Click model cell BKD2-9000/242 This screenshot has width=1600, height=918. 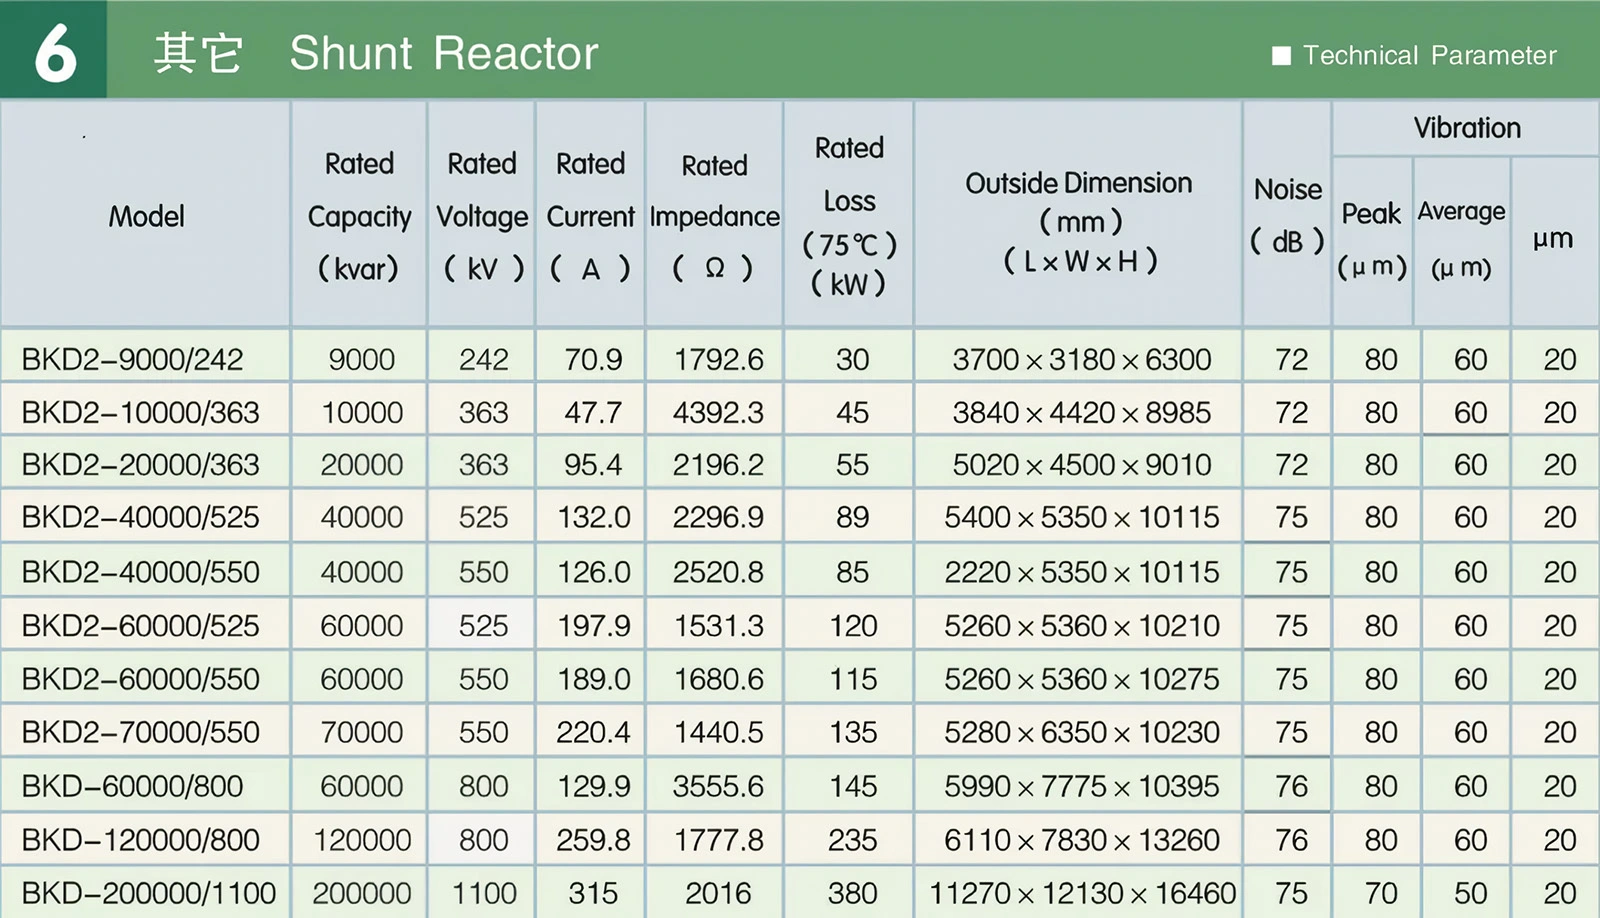(x=132, y=359)
